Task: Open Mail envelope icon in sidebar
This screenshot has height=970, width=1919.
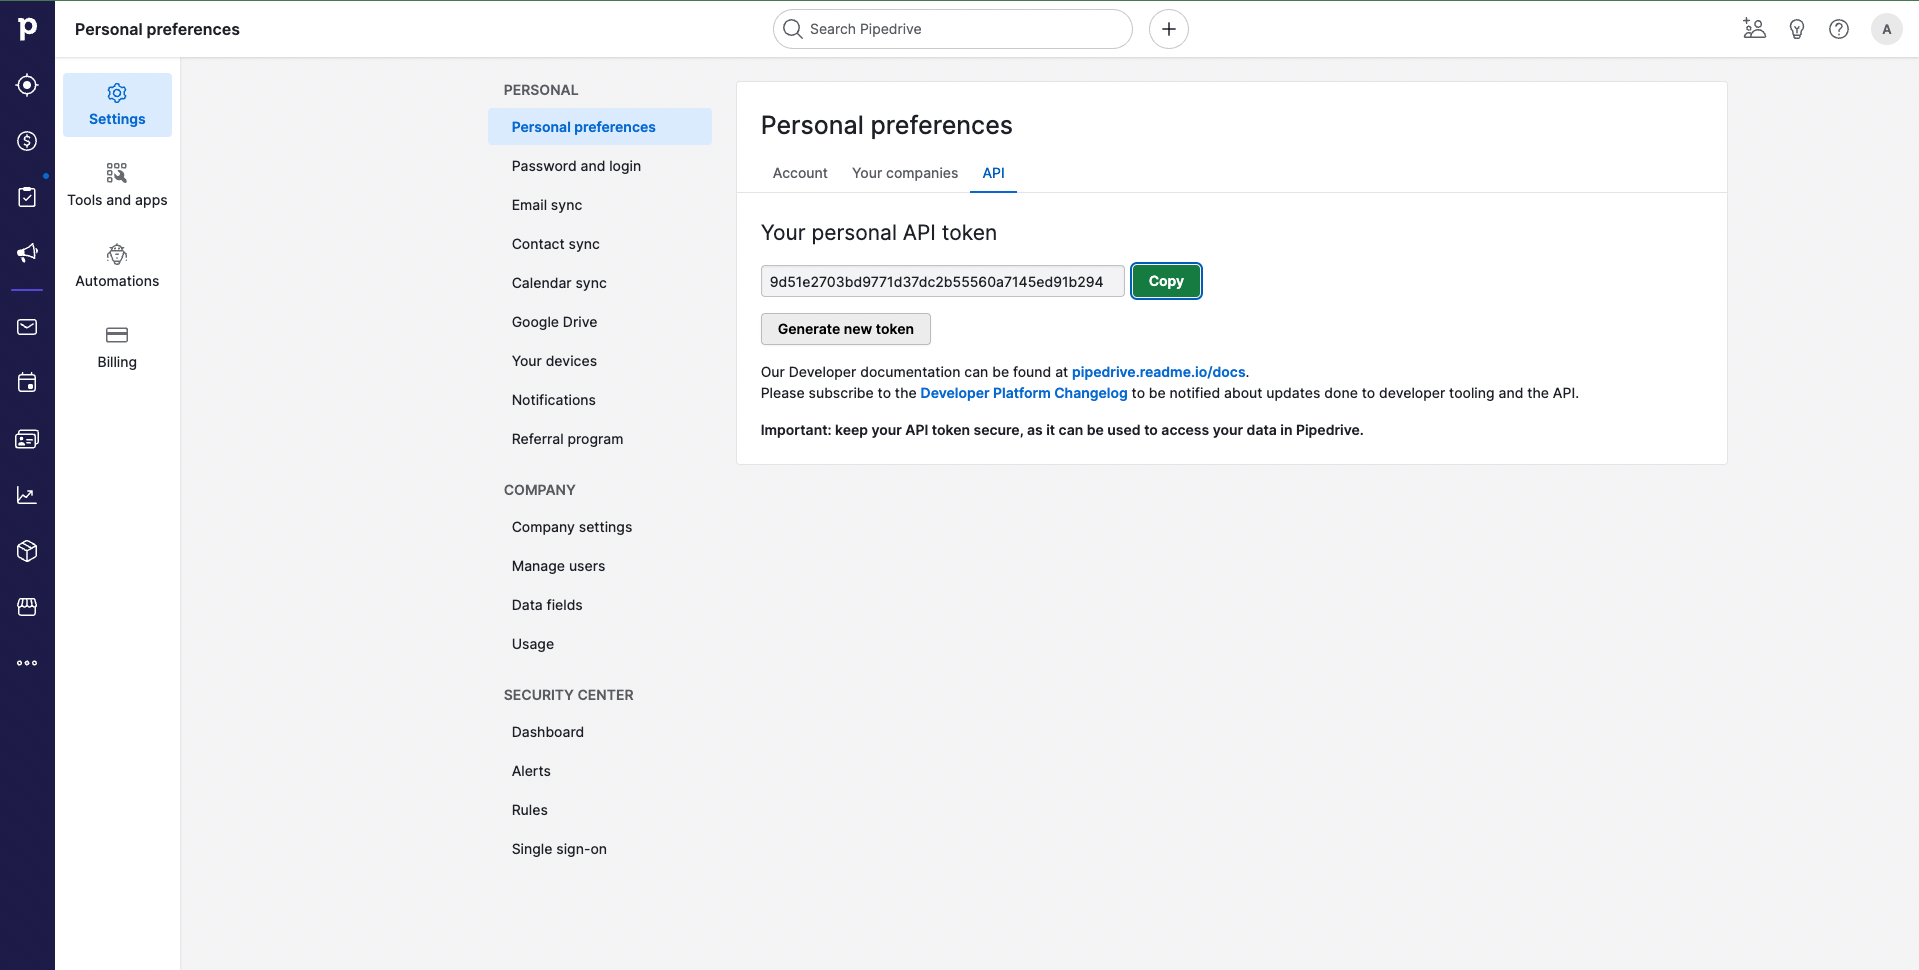Action: coord(27,327)
